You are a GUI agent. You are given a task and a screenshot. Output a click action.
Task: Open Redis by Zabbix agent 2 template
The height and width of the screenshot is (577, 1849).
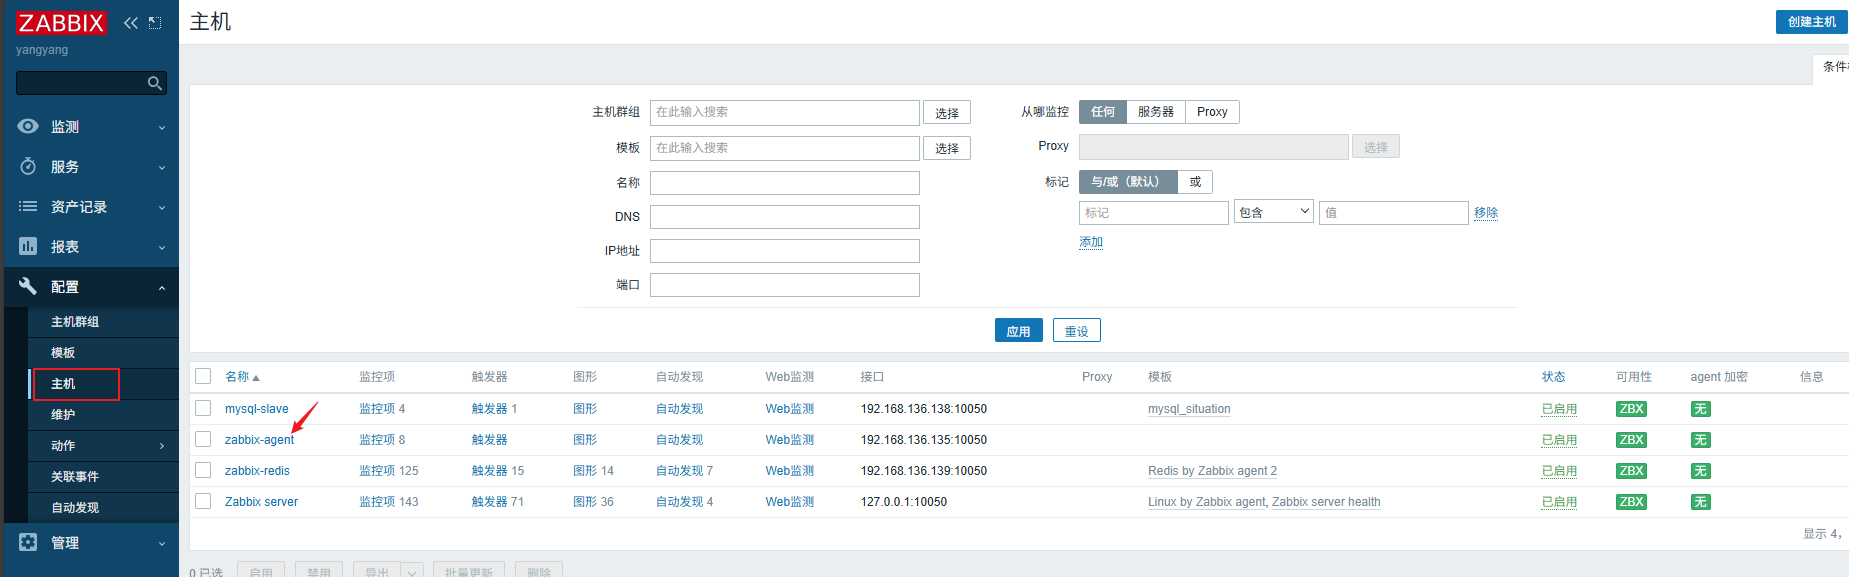coord(1212,471)
